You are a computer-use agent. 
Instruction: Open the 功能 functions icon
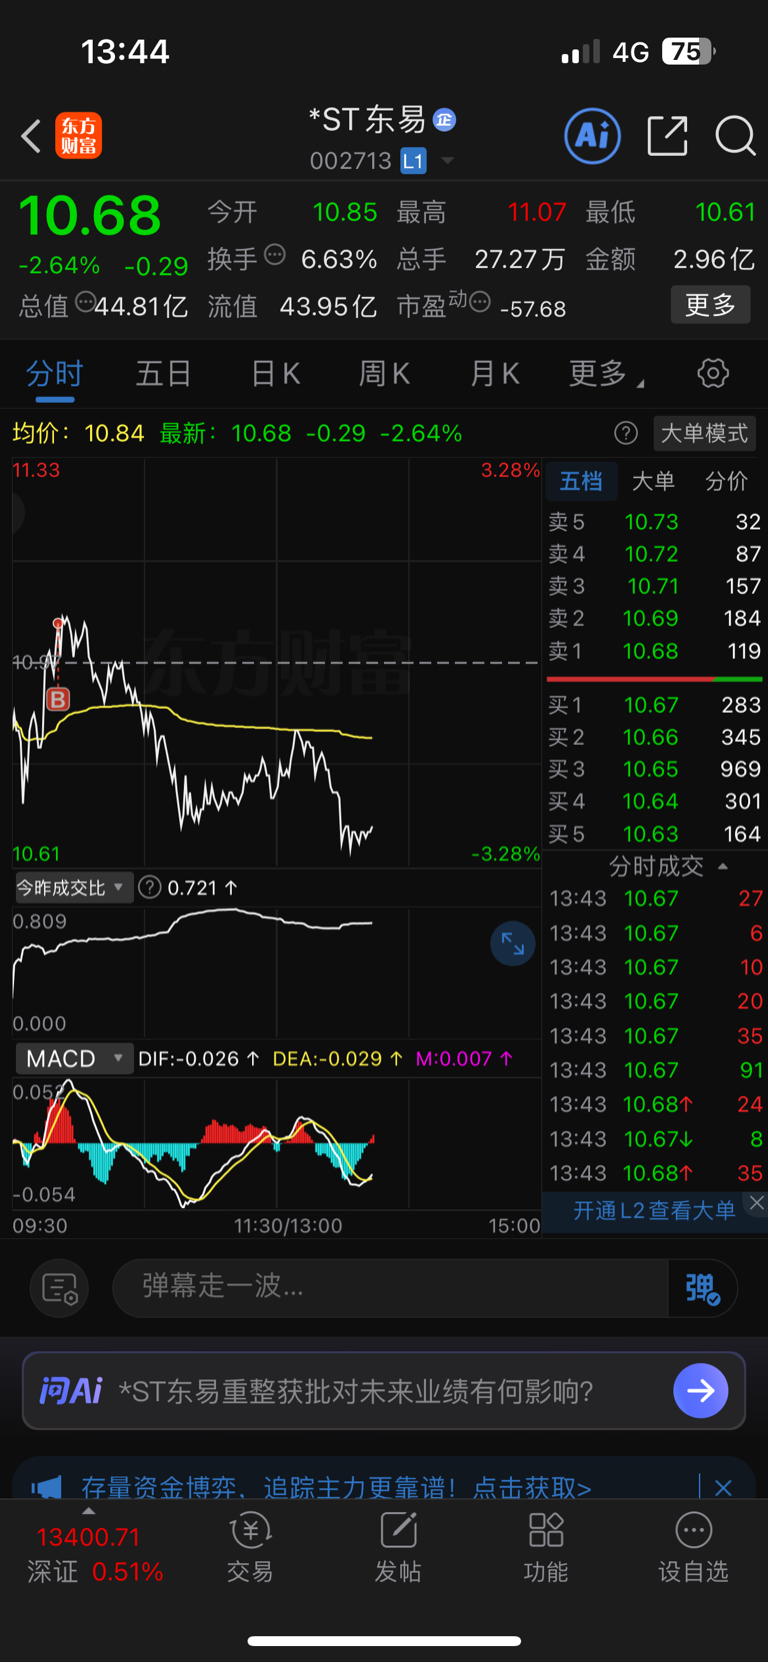[546, 1548]
